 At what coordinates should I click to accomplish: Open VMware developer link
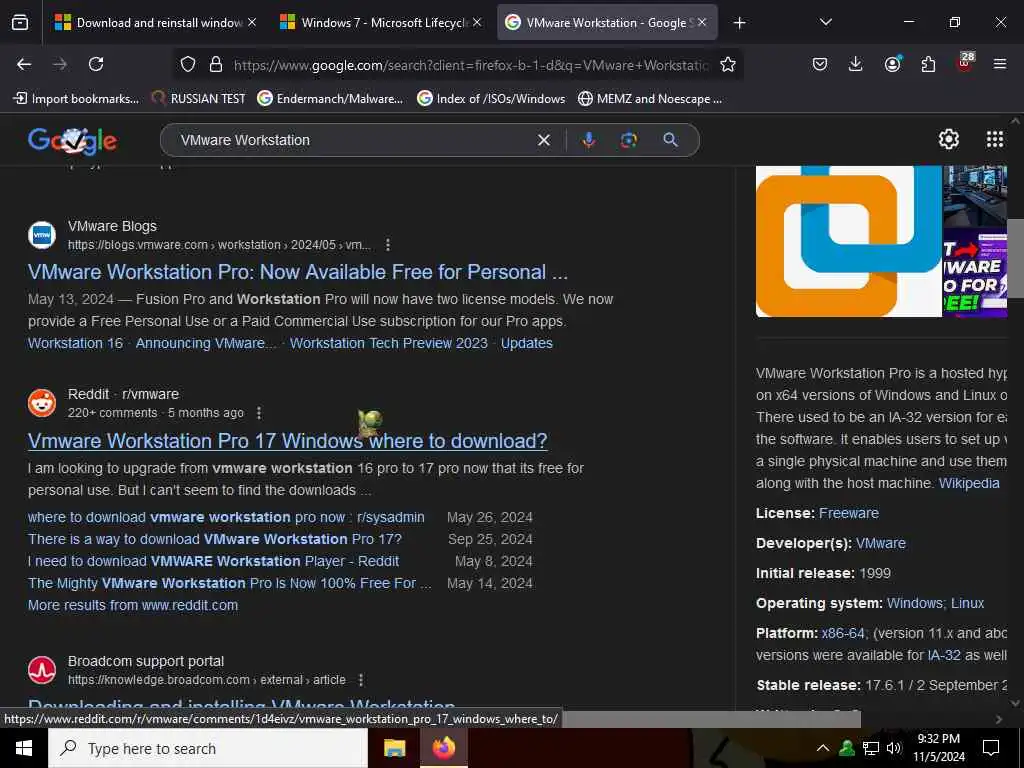[x=880, y=543]
